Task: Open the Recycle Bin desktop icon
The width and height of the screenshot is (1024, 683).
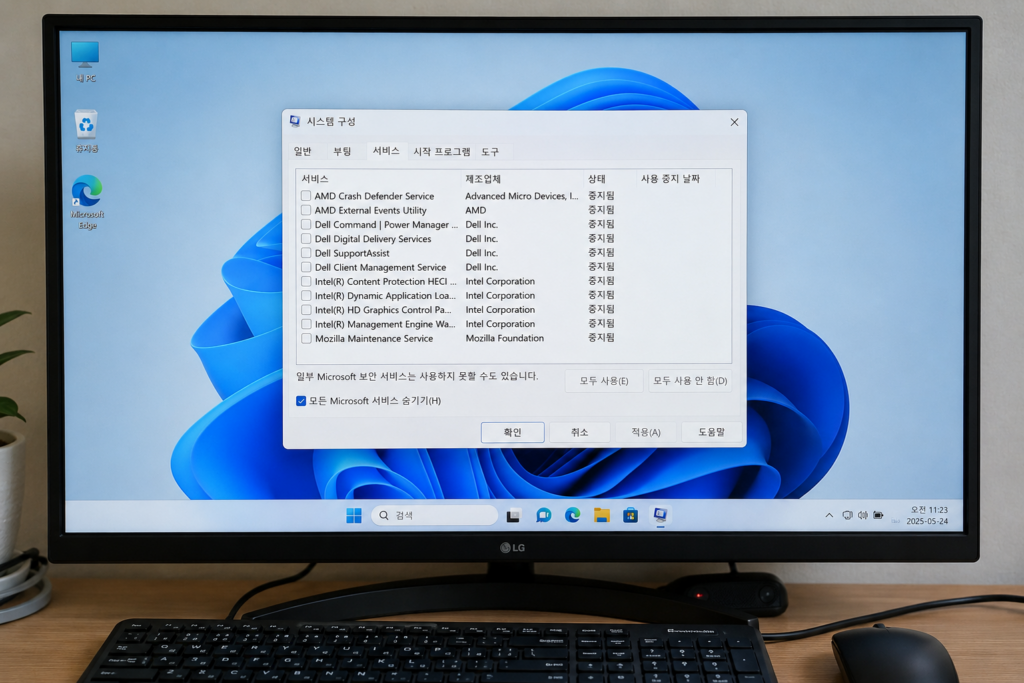Action: click(86, 131)
